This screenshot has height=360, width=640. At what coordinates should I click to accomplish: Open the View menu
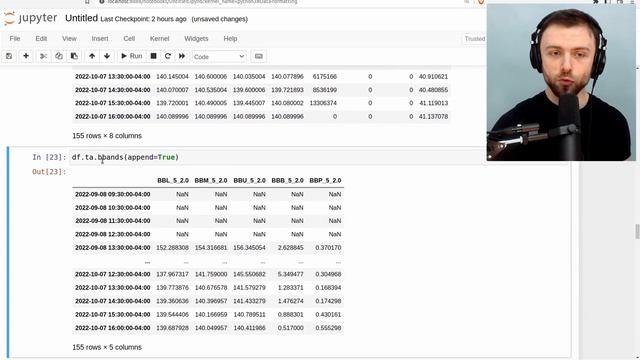(69, 38)
